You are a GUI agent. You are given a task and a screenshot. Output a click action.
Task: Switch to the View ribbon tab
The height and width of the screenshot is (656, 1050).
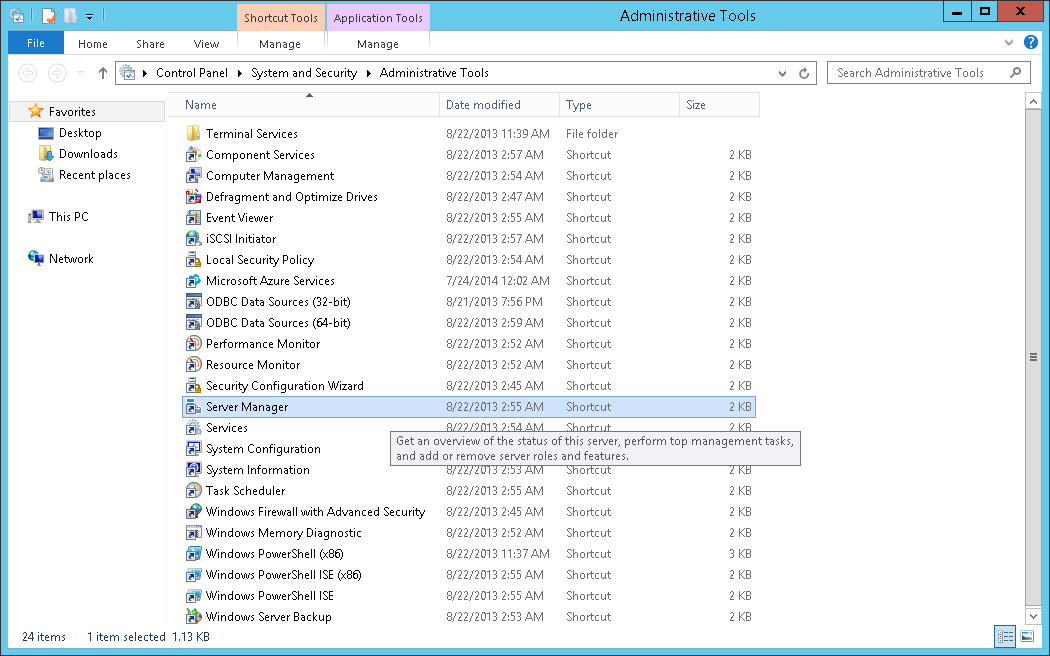pos(206,44)
